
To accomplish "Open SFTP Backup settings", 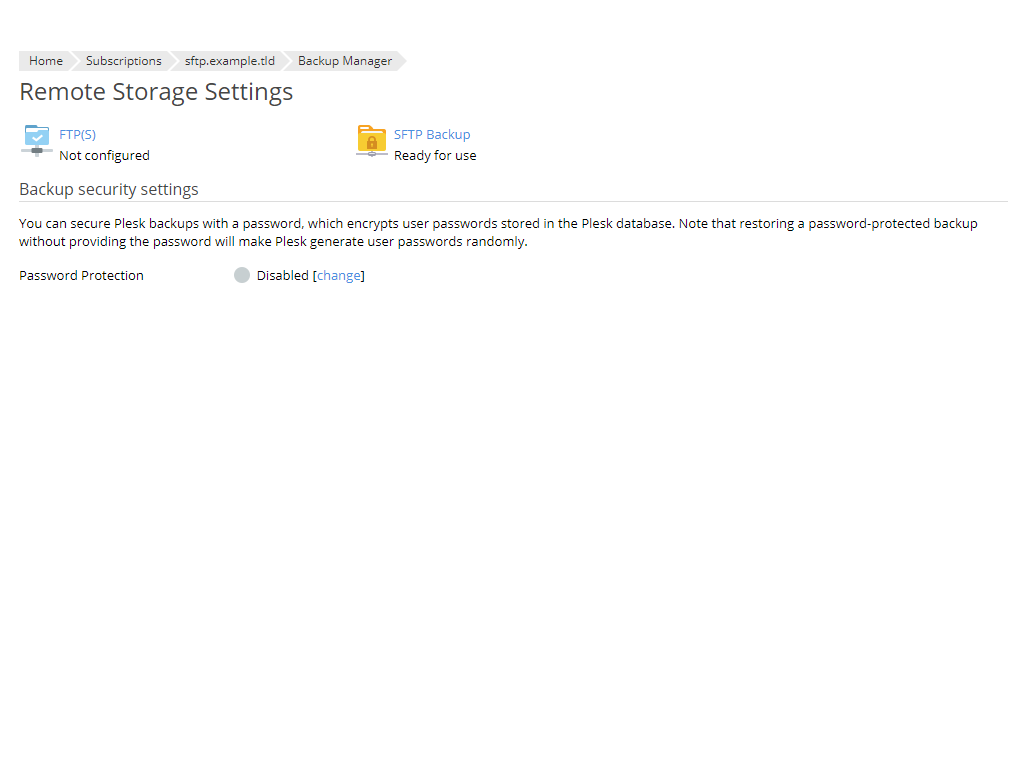I will 432,134.
